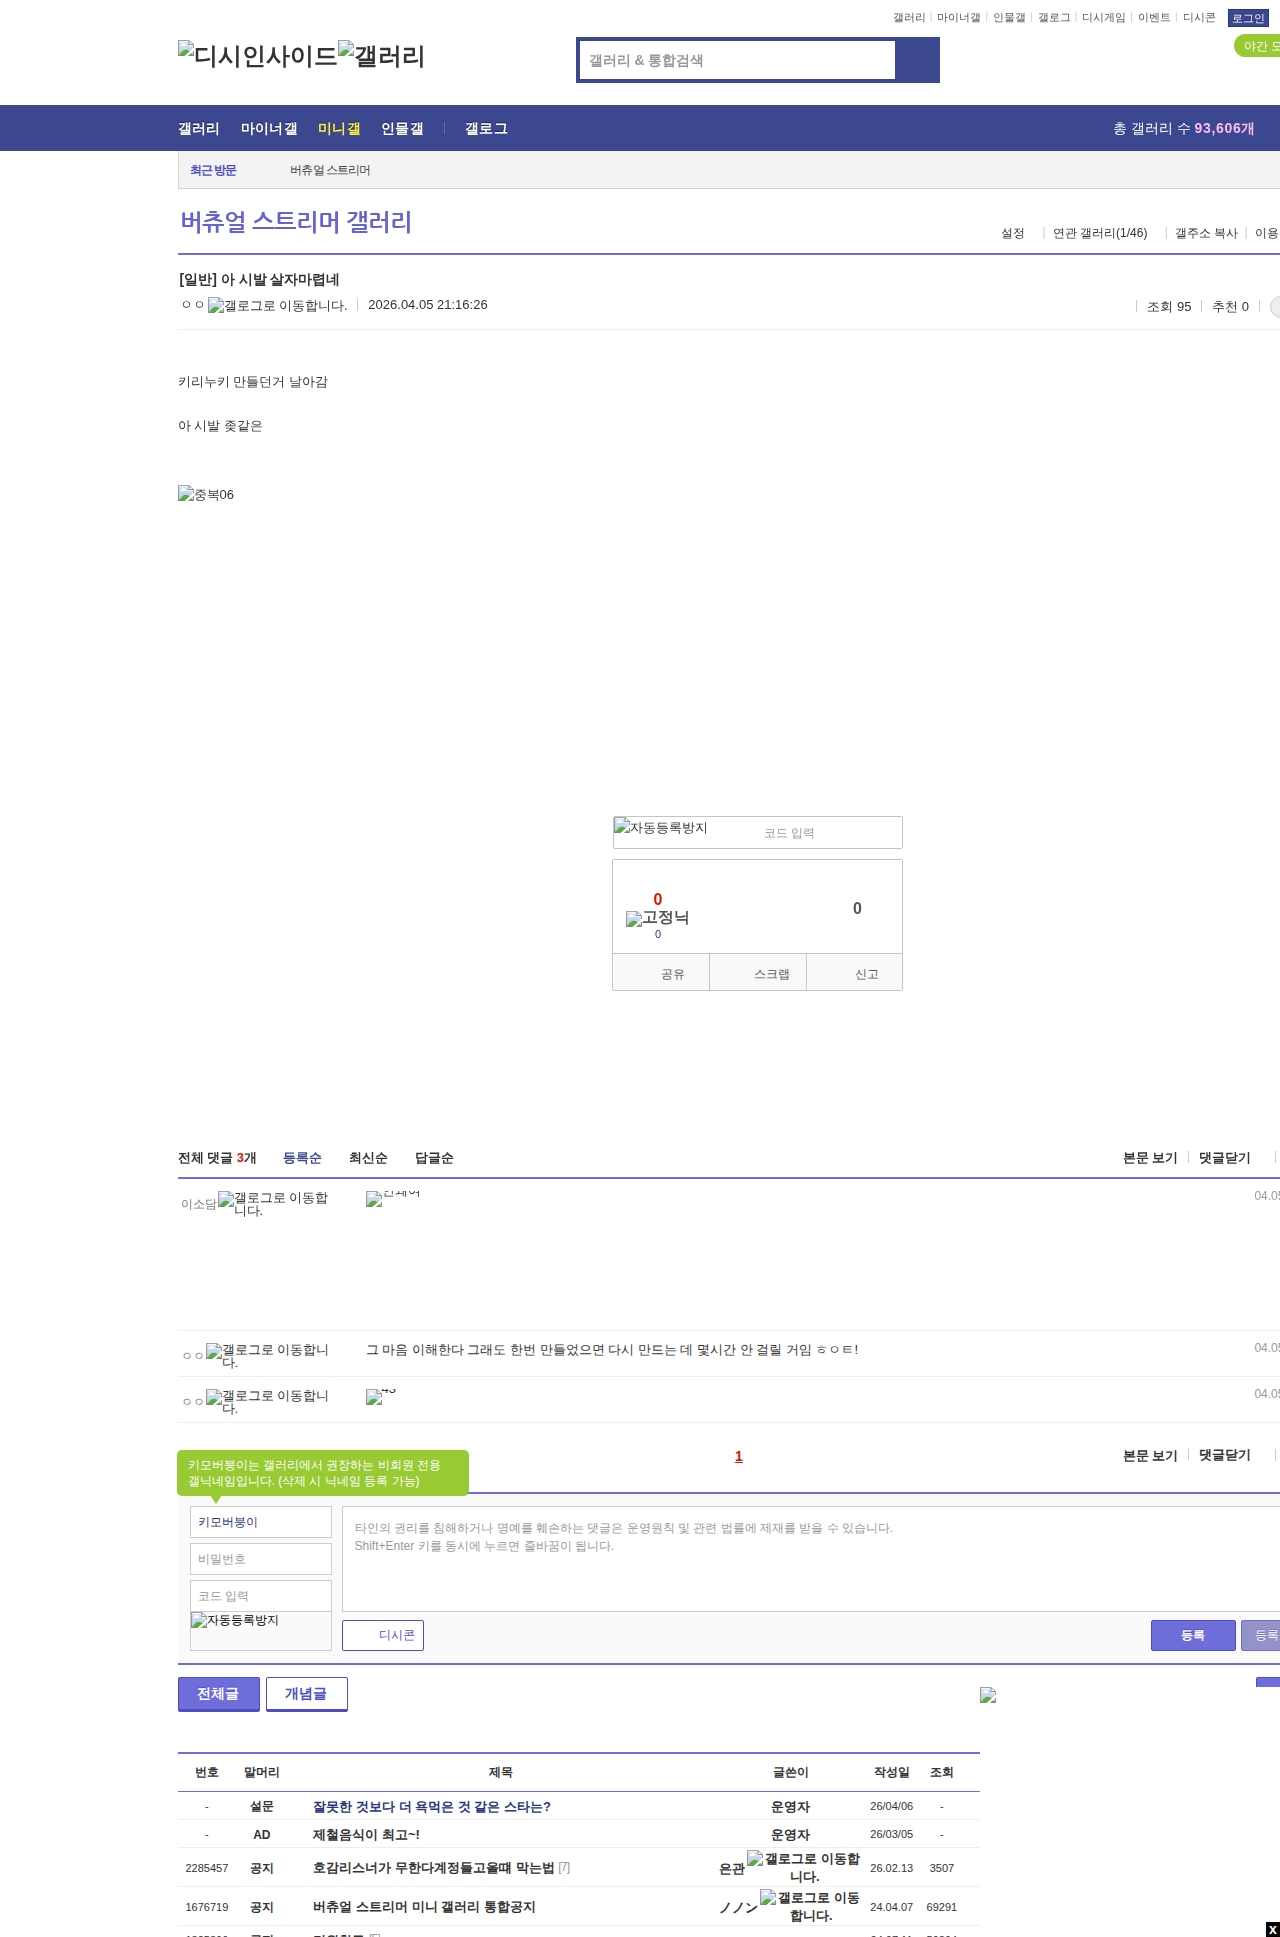Collapse comments with 댓글닫기 above the comment list
This screenshot has height=1937, width=1280.
tap(1224, 1158)
